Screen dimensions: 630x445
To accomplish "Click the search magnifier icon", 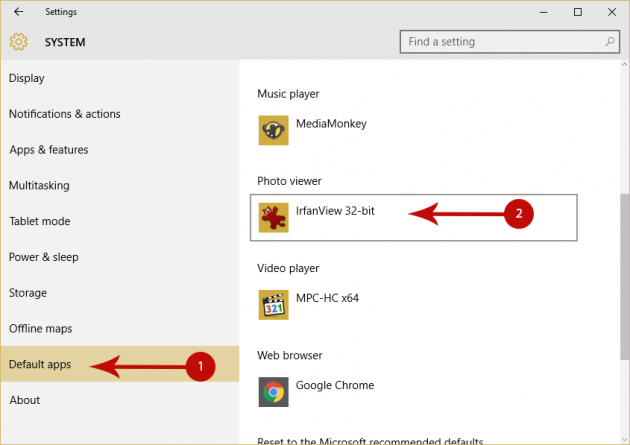I will click(609, 42).
